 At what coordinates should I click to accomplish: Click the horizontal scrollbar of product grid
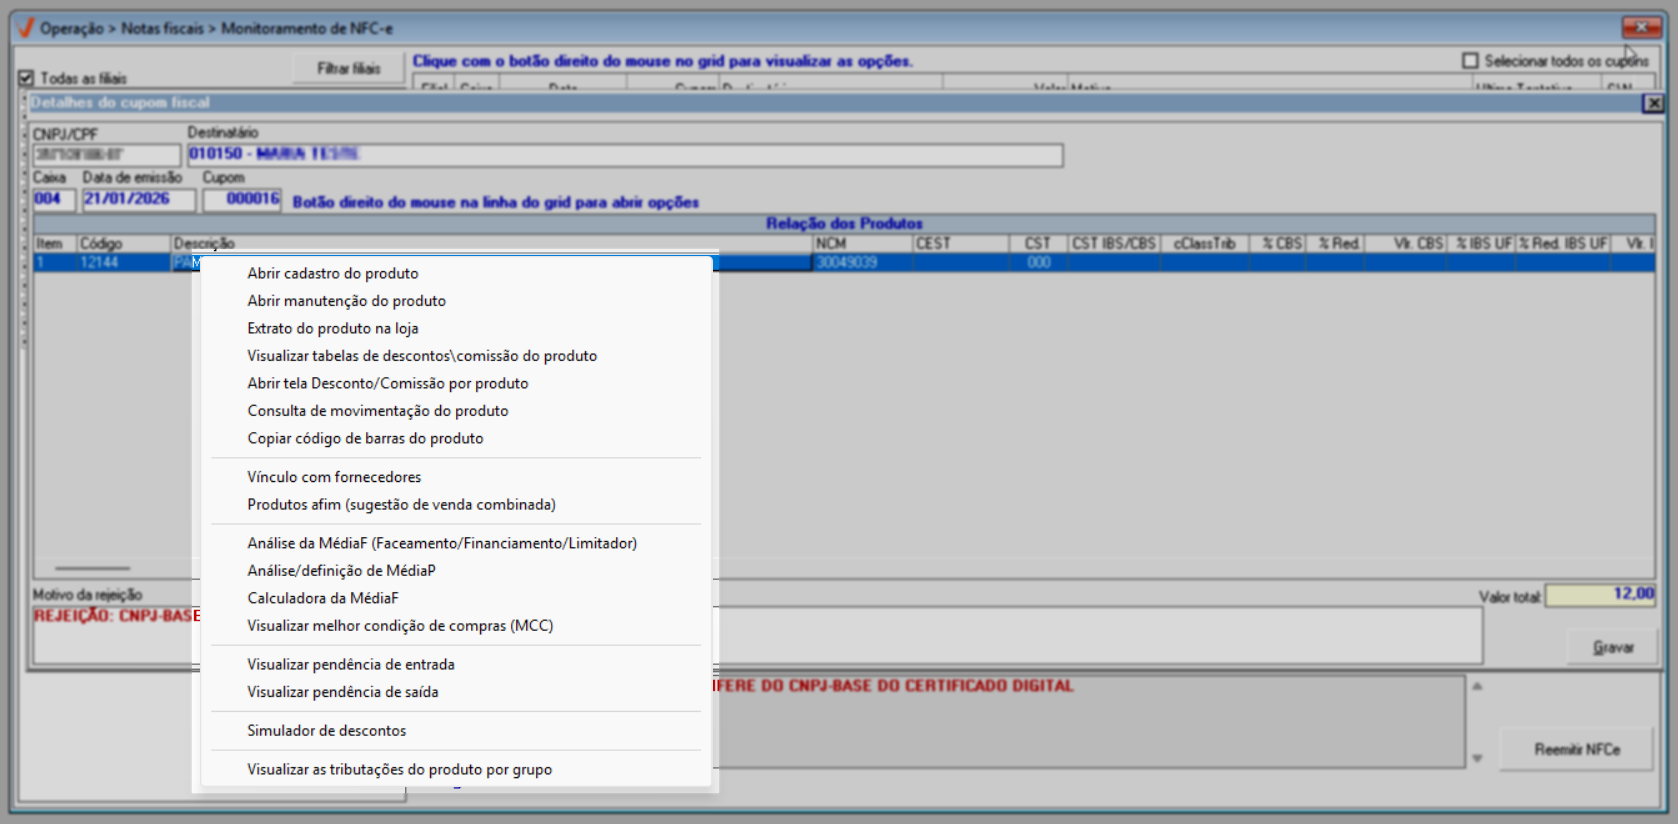coord(92,568)
